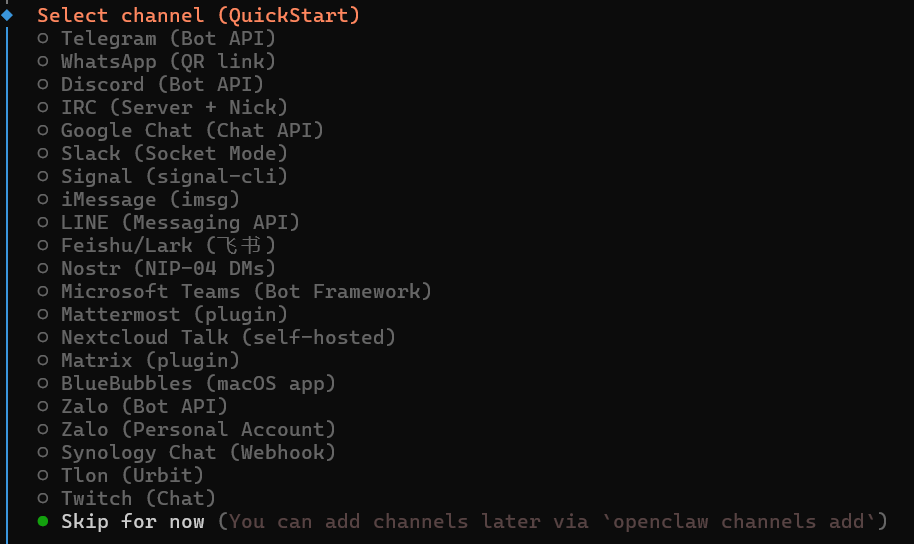Pick the IRC (Server + Nick) option

[x=174, y=108]
